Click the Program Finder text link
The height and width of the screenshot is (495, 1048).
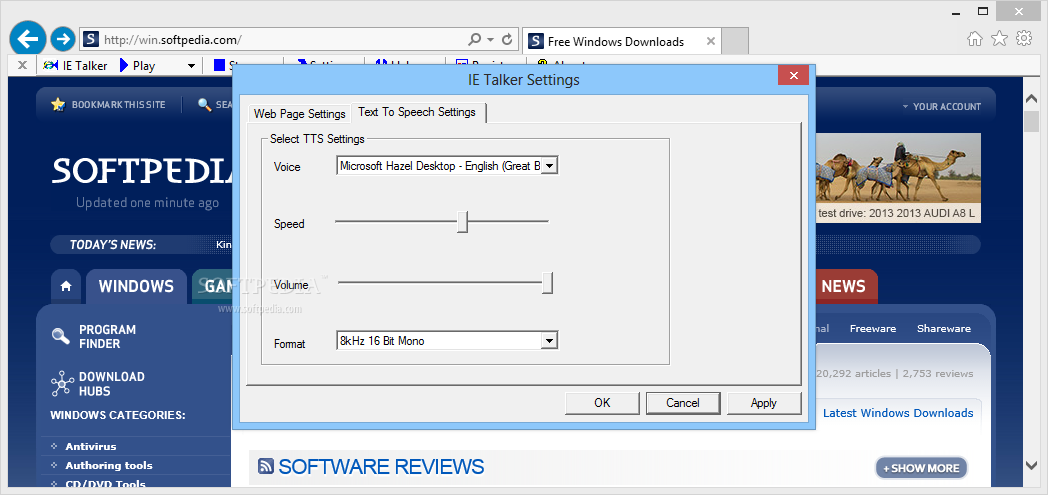click(108, 337)
